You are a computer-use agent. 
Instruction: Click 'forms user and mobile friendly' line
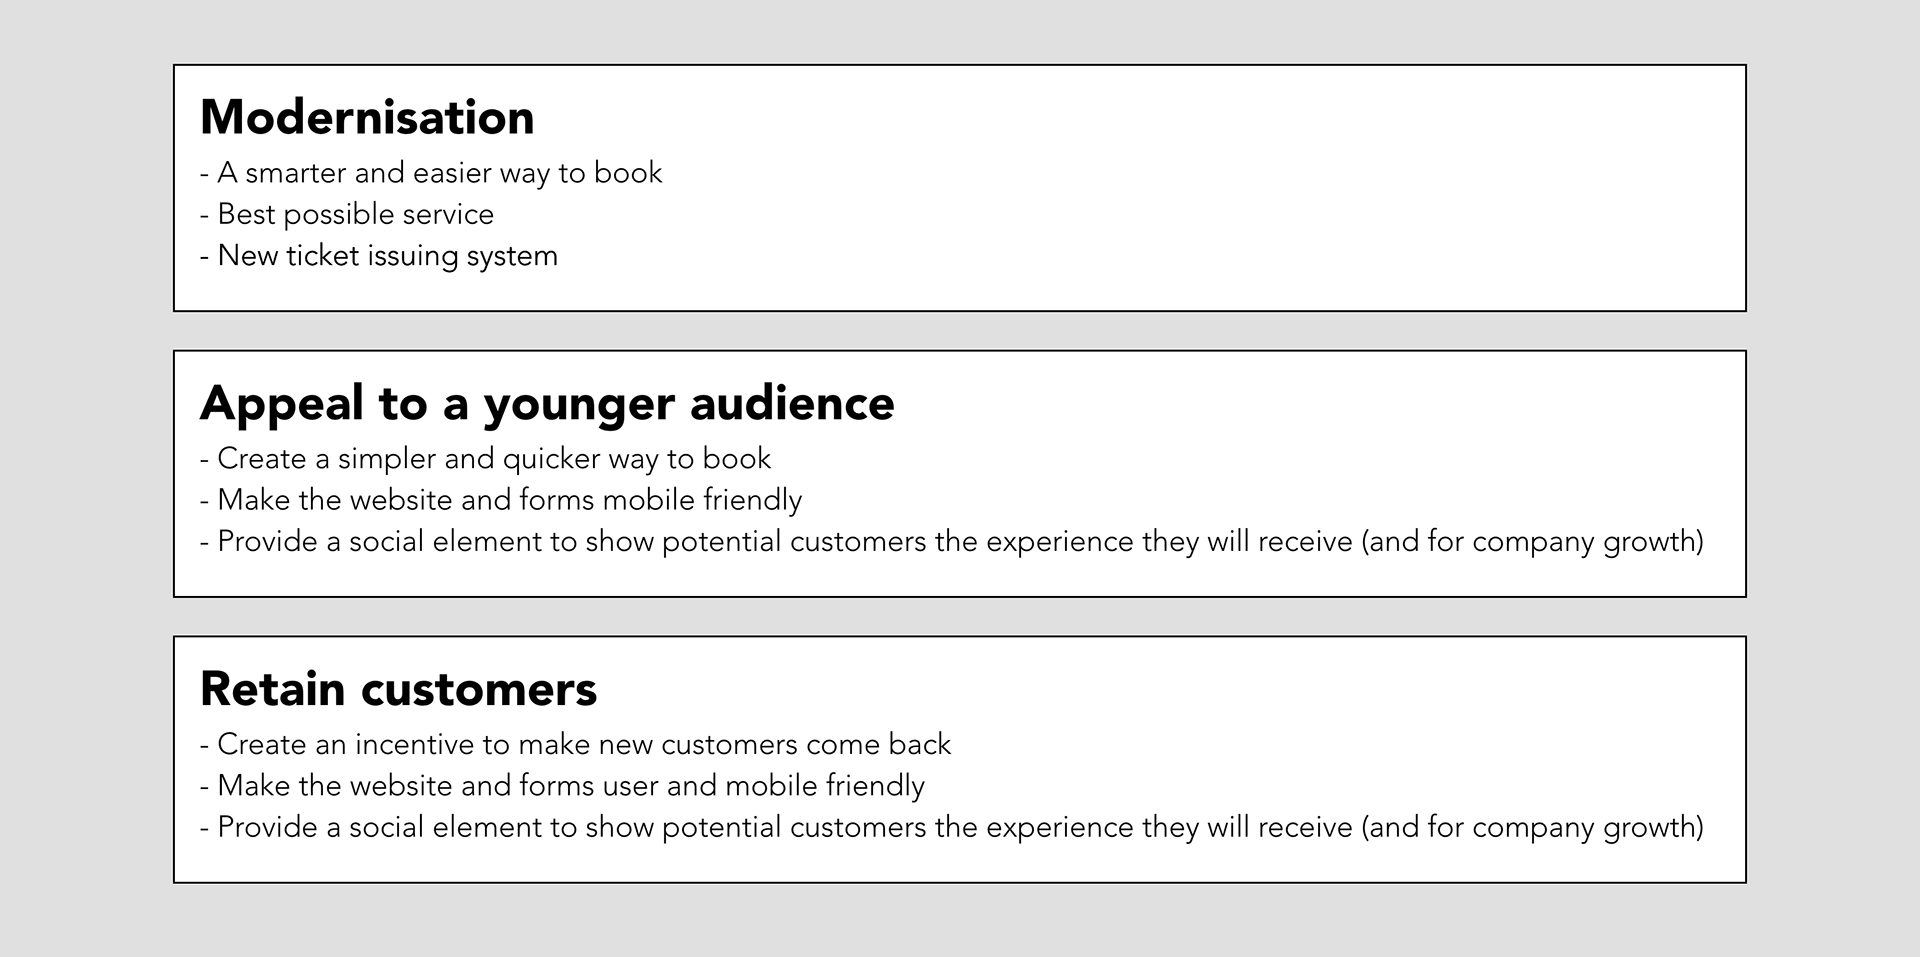click(x=562, y=786)
